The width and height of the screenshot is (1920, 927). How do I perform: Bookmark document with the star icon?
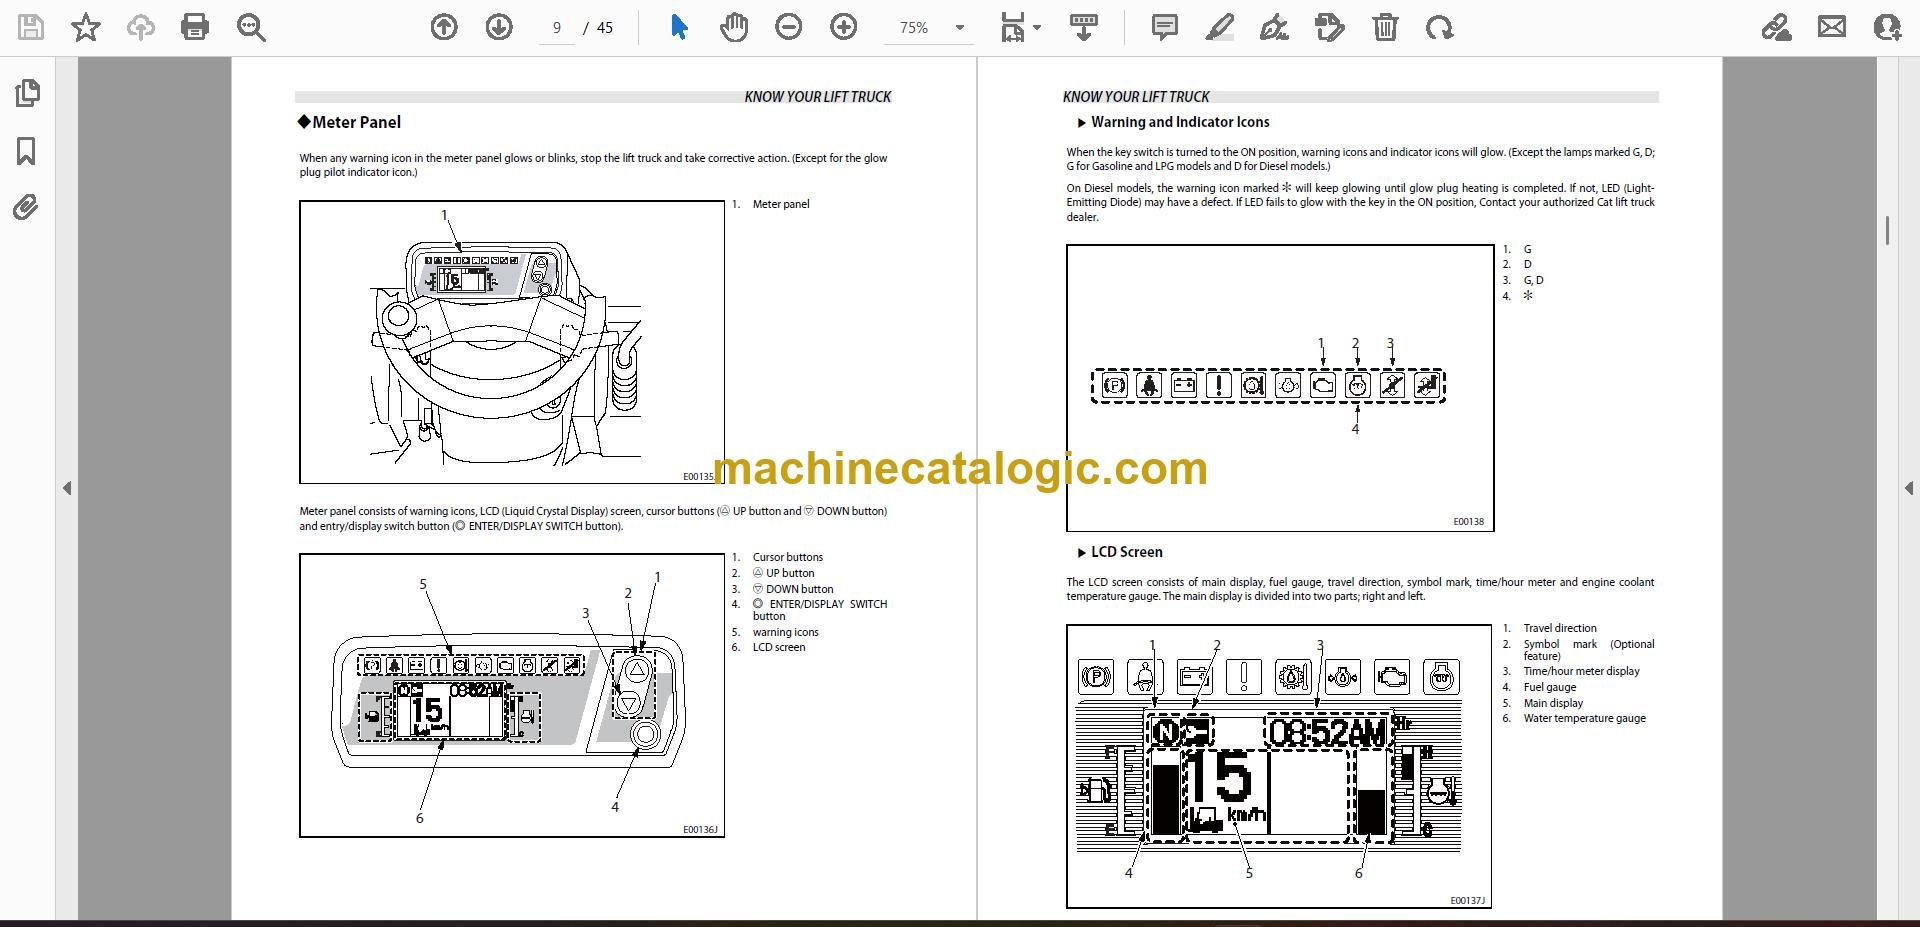86,27
